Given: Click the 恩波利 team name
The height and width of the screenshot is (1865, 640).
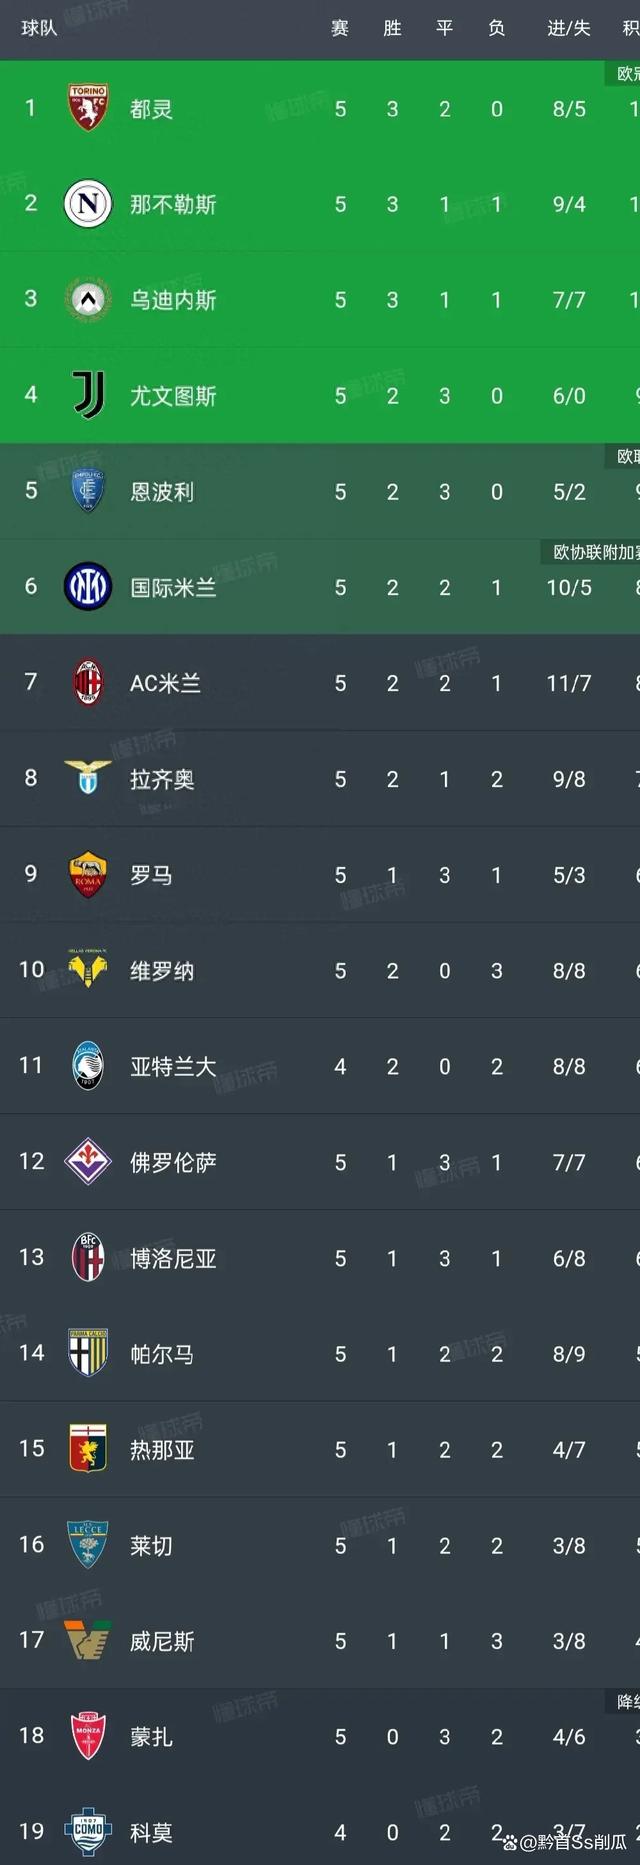Looking at the screenshot, I should point(162,492).
